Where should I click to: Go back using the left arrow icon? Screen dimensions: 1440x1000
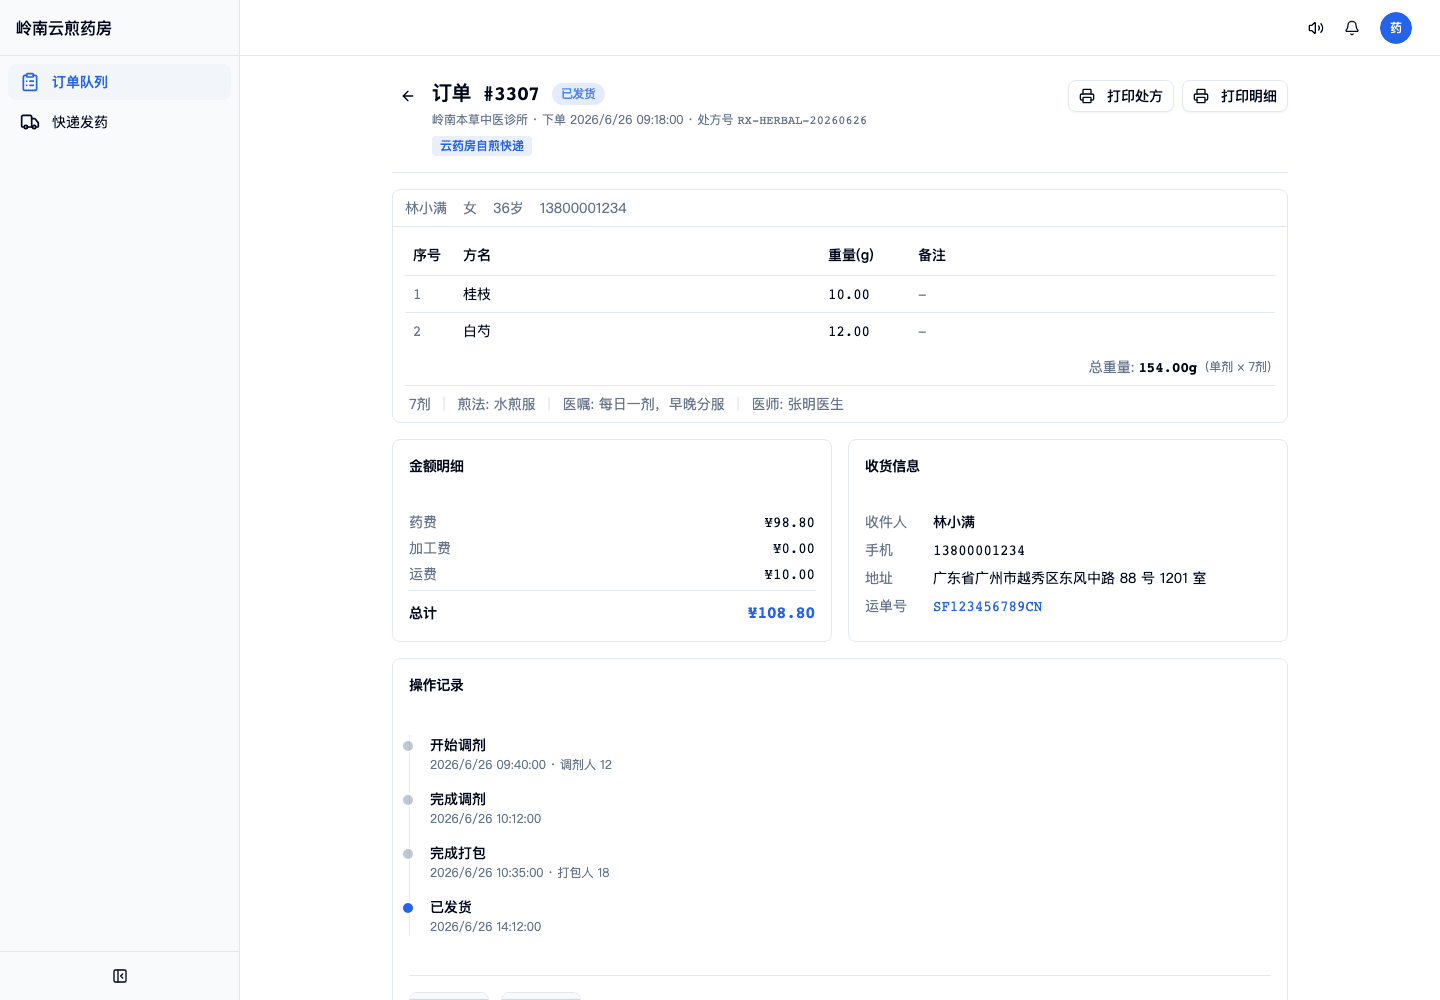coord(408,96)
